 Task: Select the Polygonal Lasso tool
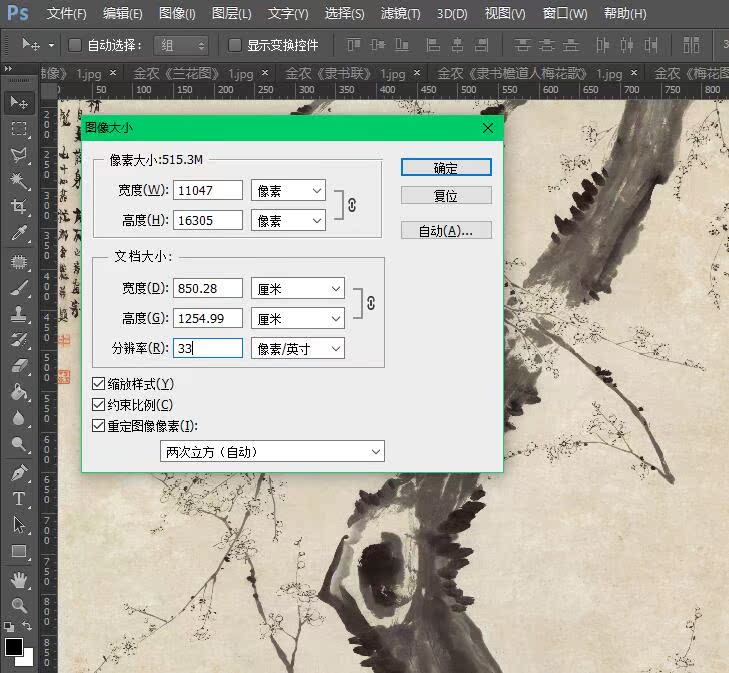tap(19, 155)
